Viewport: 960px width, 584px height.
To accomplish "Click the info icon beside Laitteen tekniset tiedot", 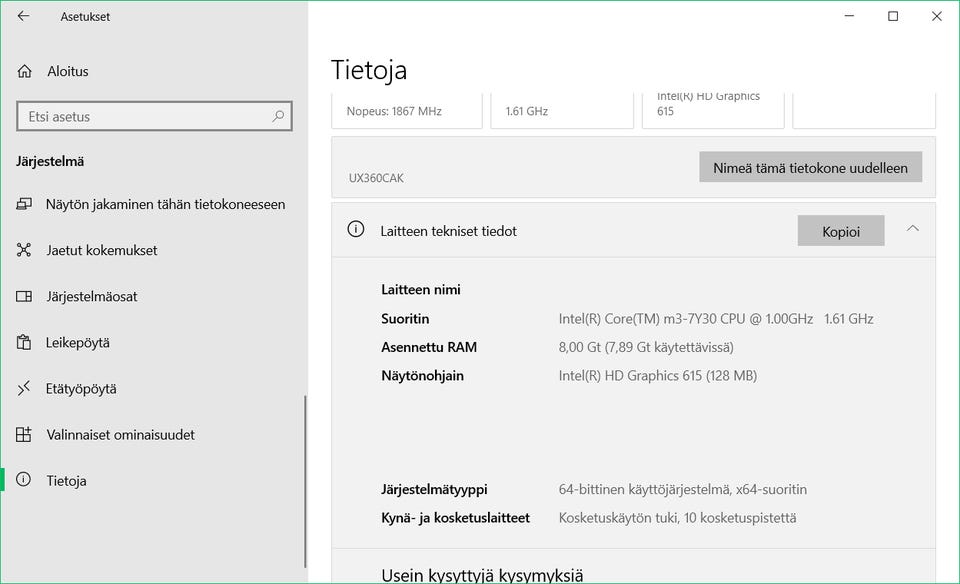I will (x=355, y=229).
